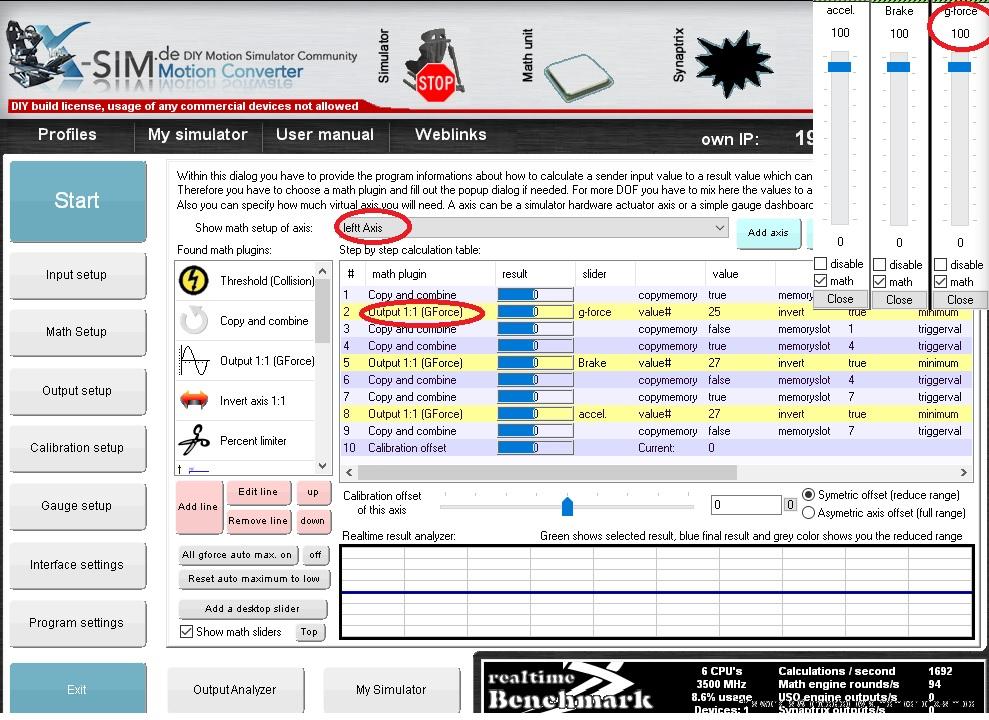Select the Copy and combine plugin icon
The image size is (989, 720).
(194, 321)
